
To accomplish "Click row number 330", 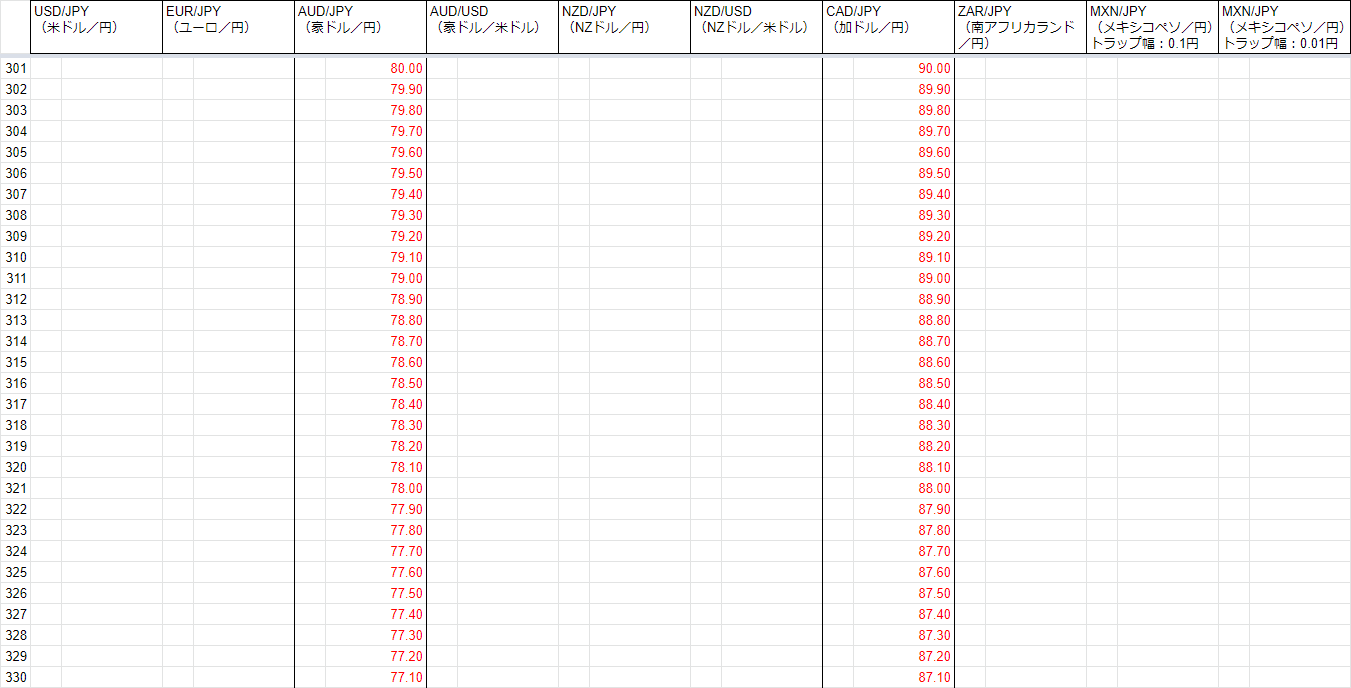I will point(15,677).
